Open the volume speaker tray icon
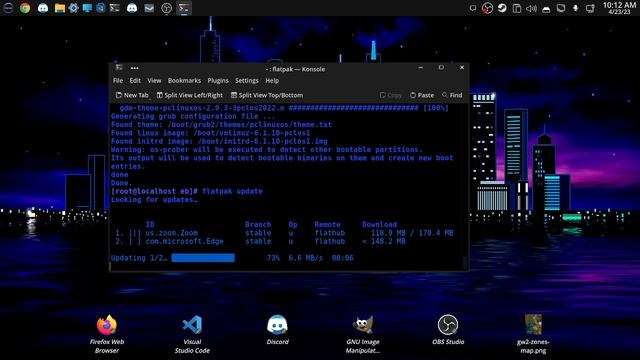Image resolution: width=640 pixels, height=360 pixels. click(531, 8)
